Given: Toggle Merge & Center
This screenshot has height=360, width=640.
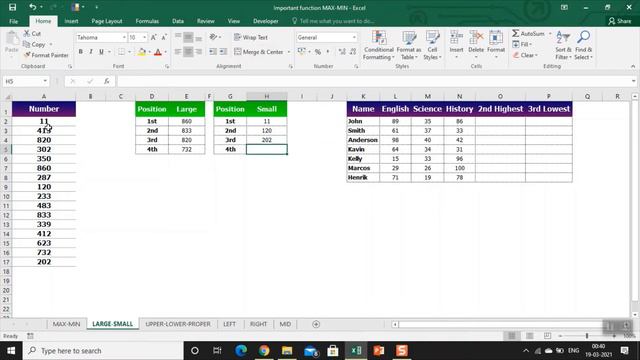Looking at the screenshot, I should (258, 52).
